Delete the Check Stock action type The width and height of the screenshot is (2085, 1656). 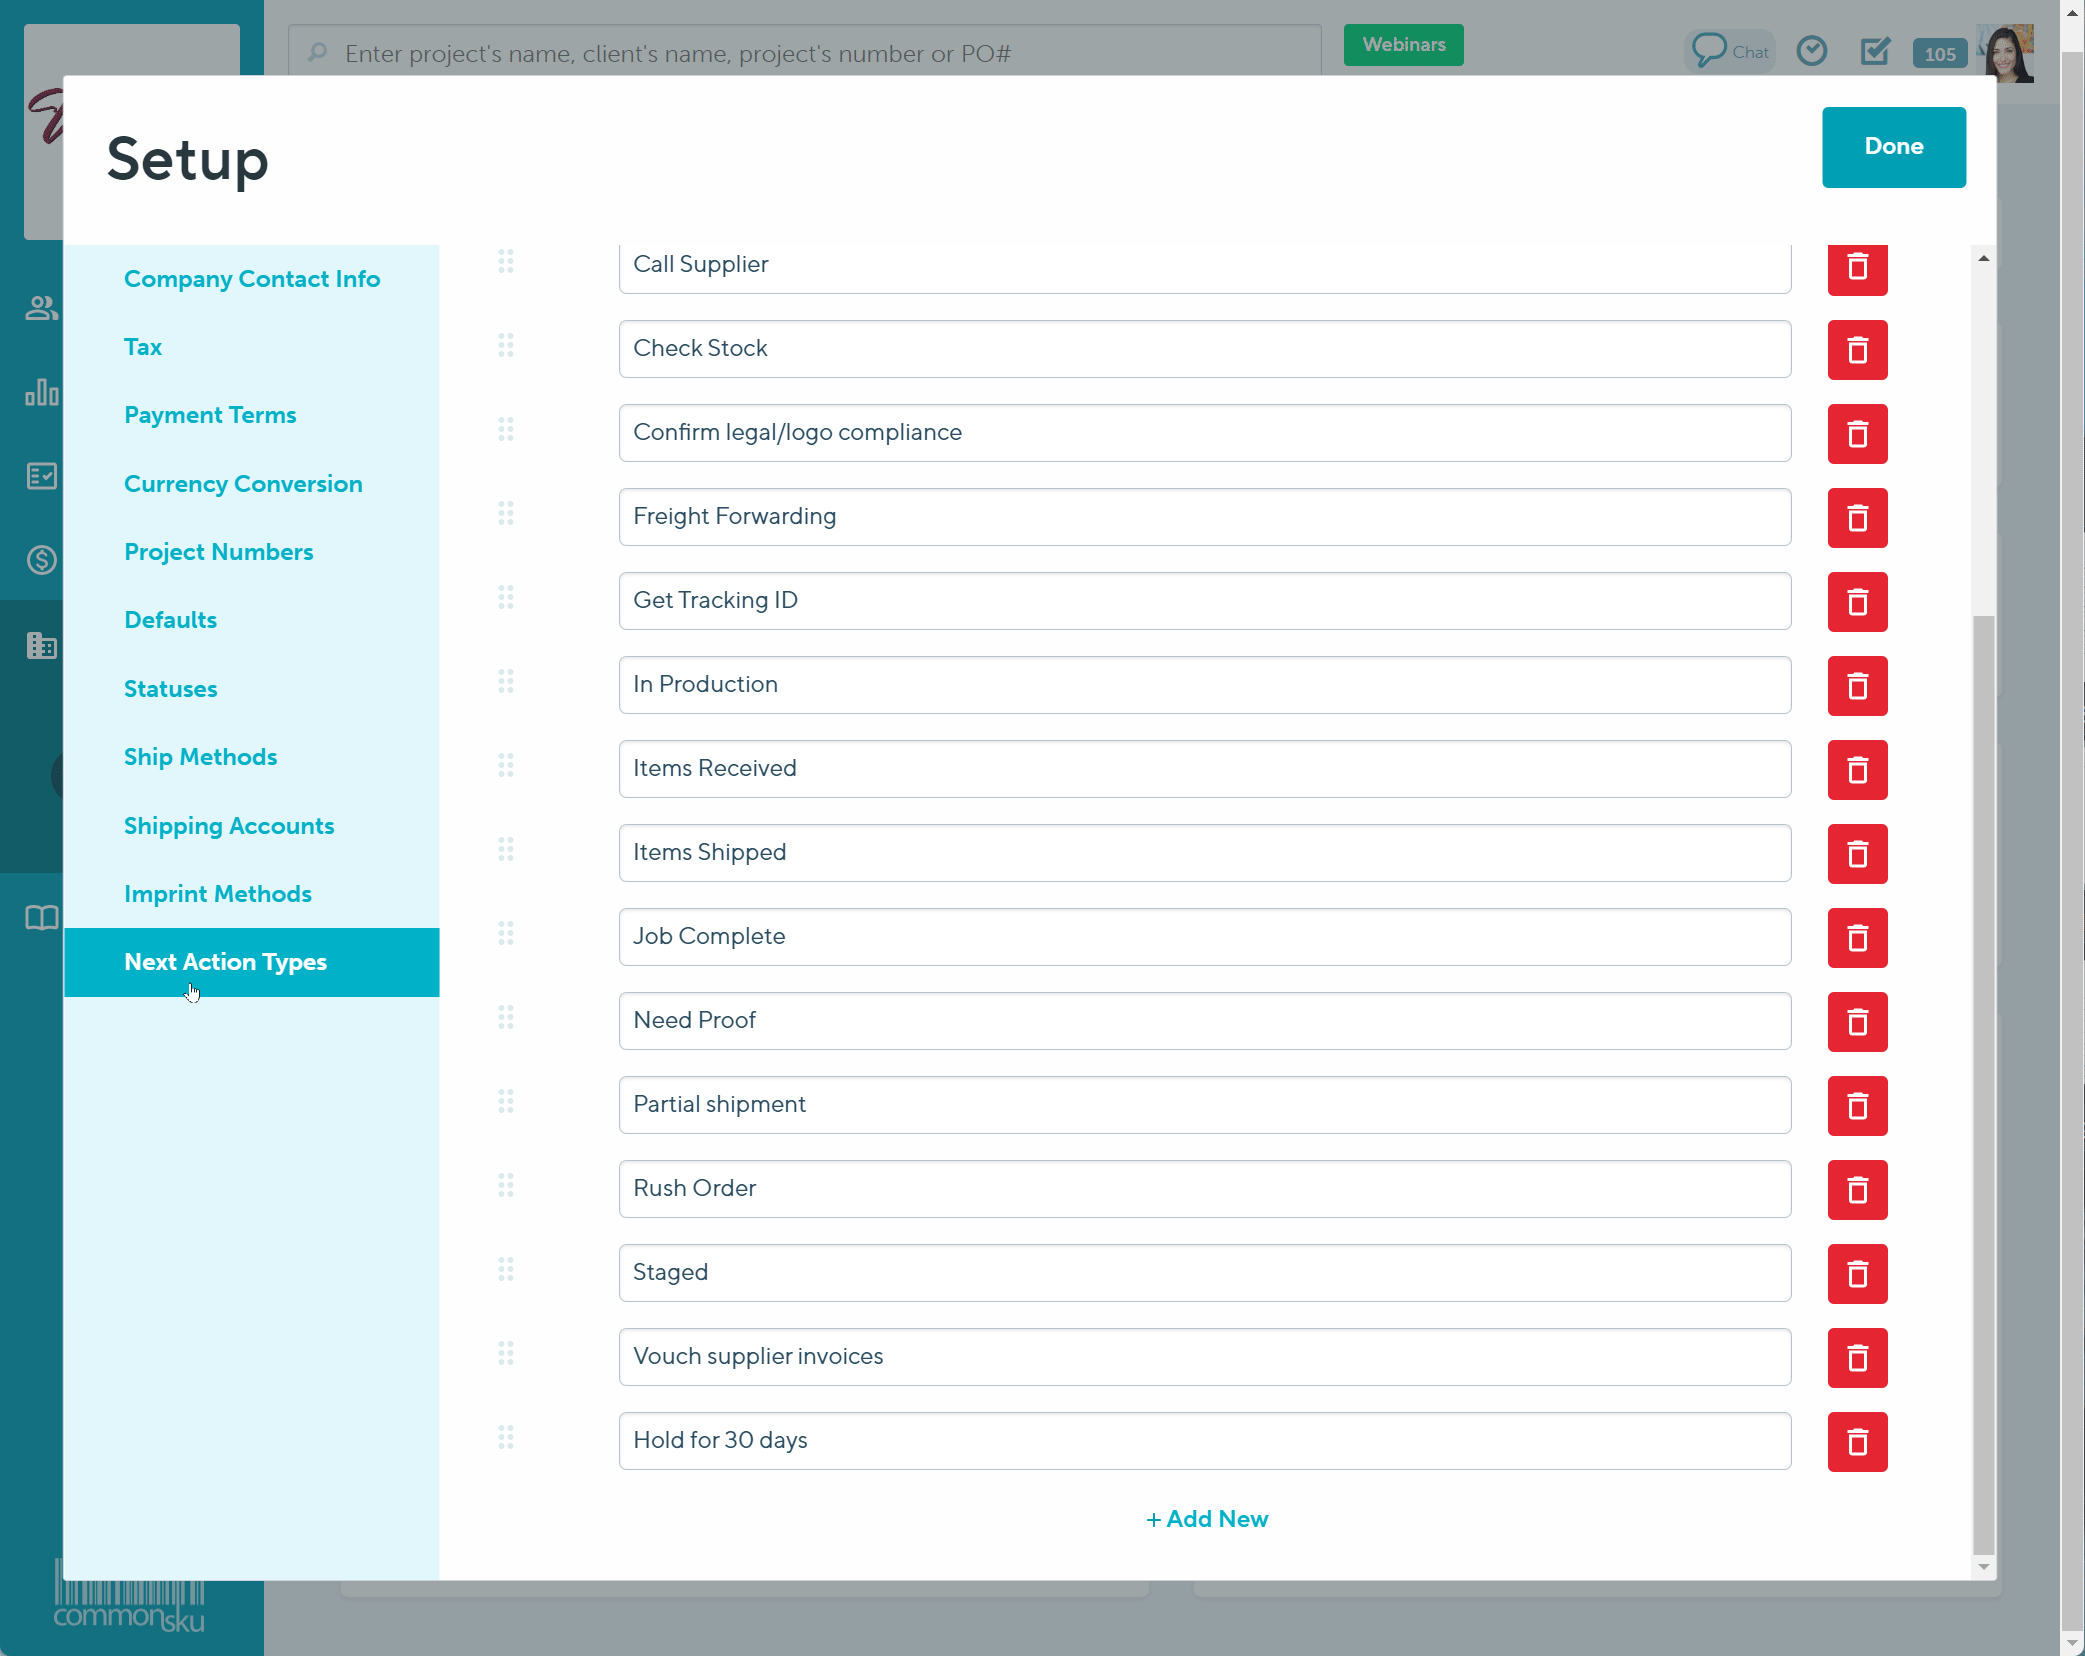point(1856,350)
